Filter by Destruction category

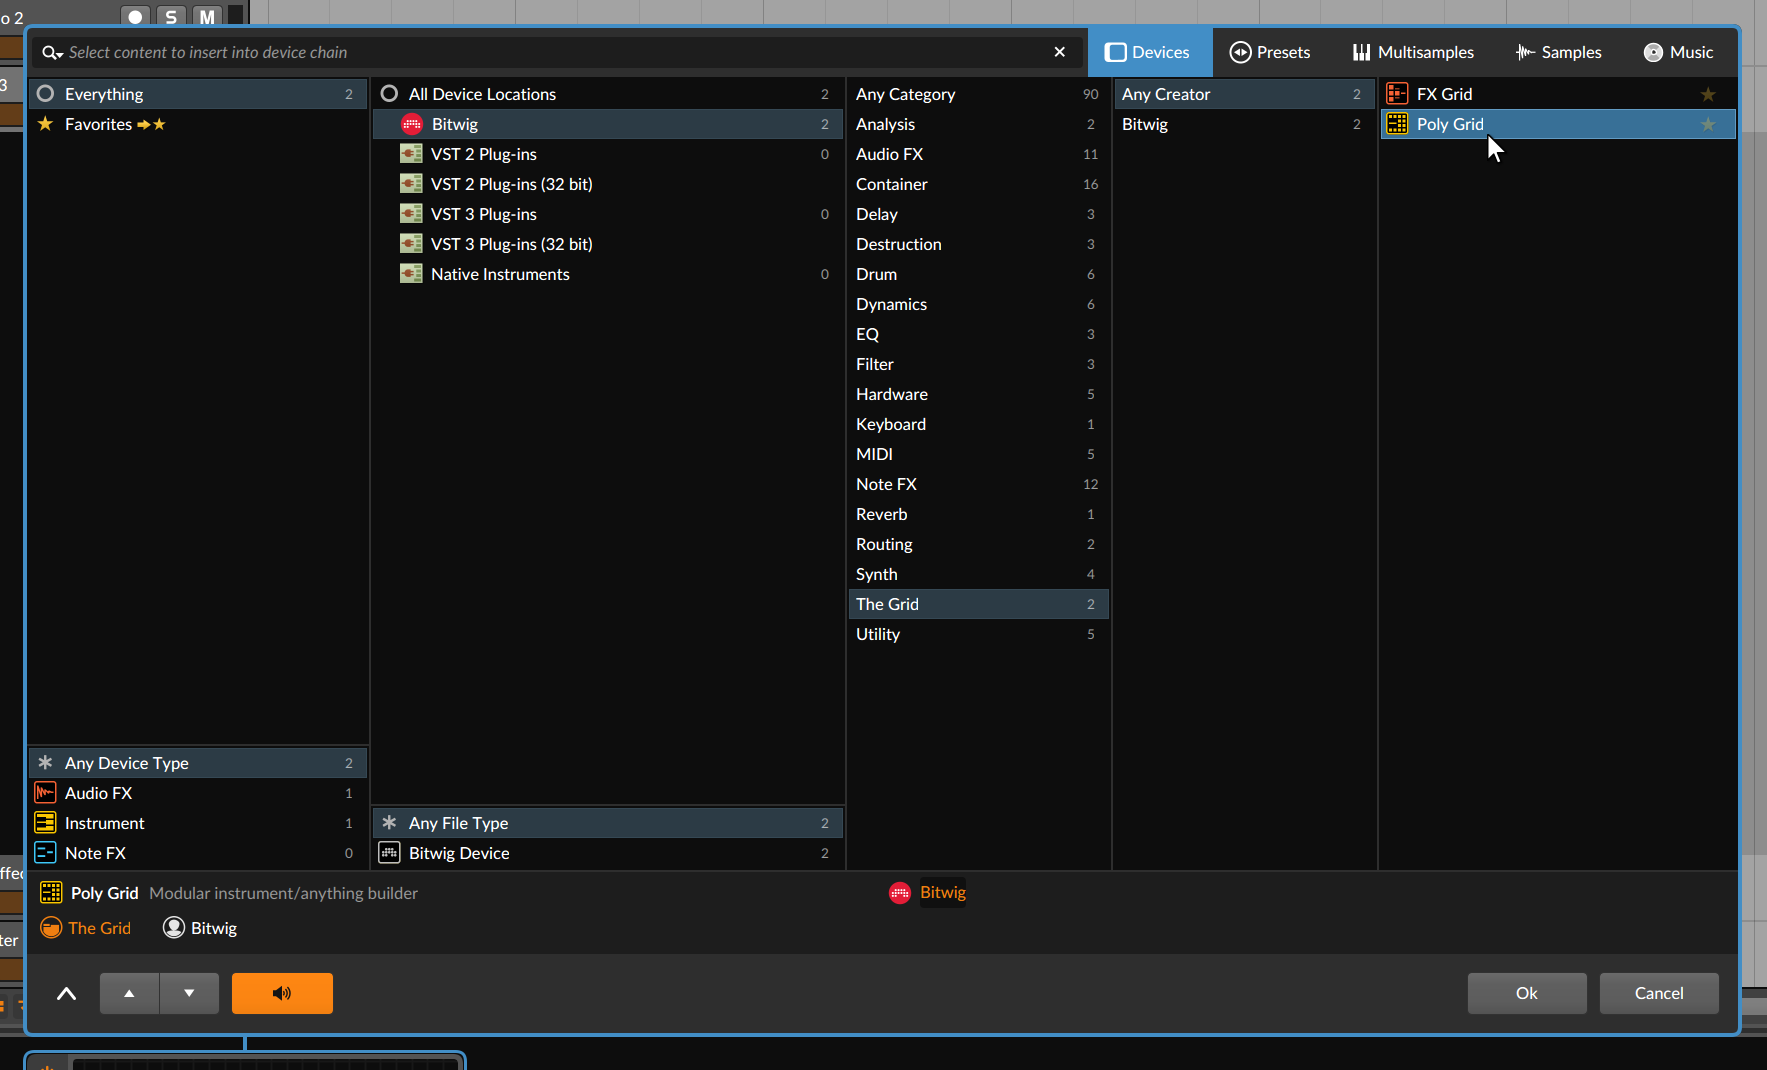978,244
